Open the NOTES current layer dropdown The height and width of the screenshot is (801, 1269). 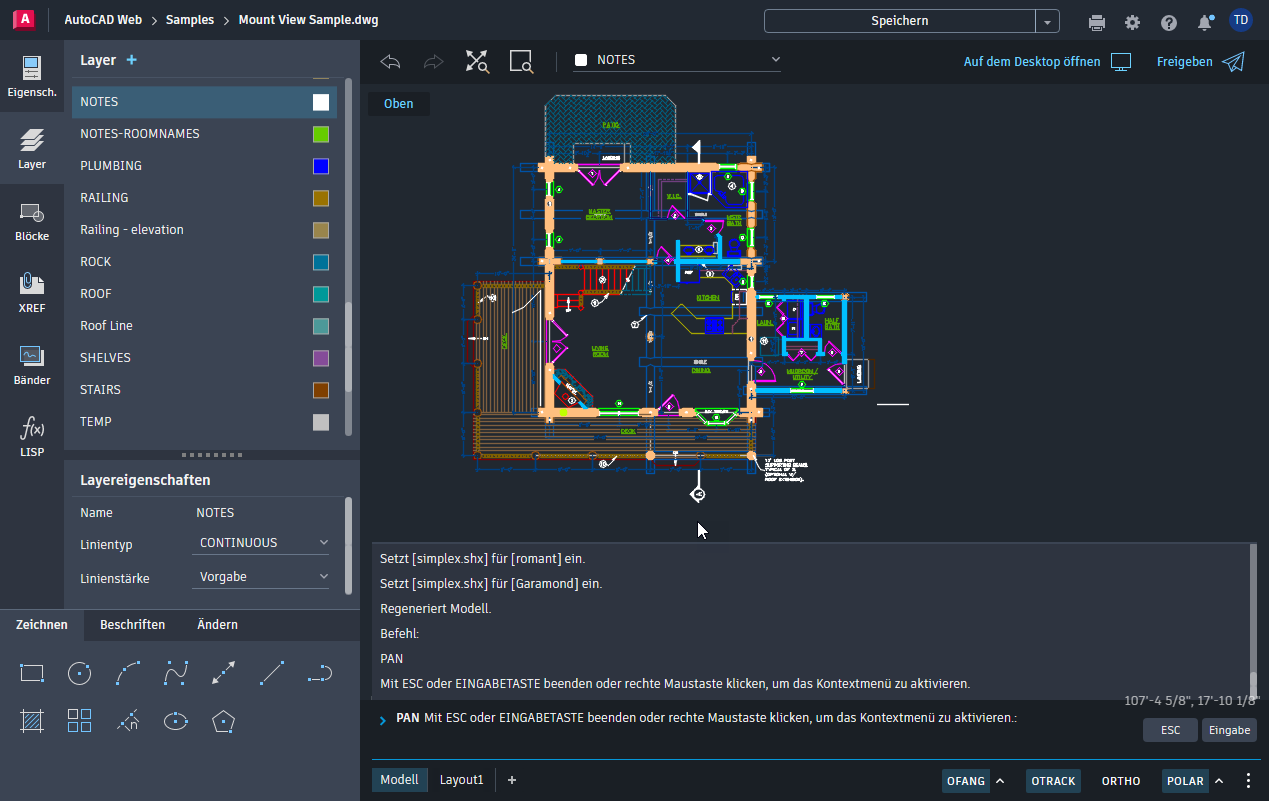(x=677, y=60)
